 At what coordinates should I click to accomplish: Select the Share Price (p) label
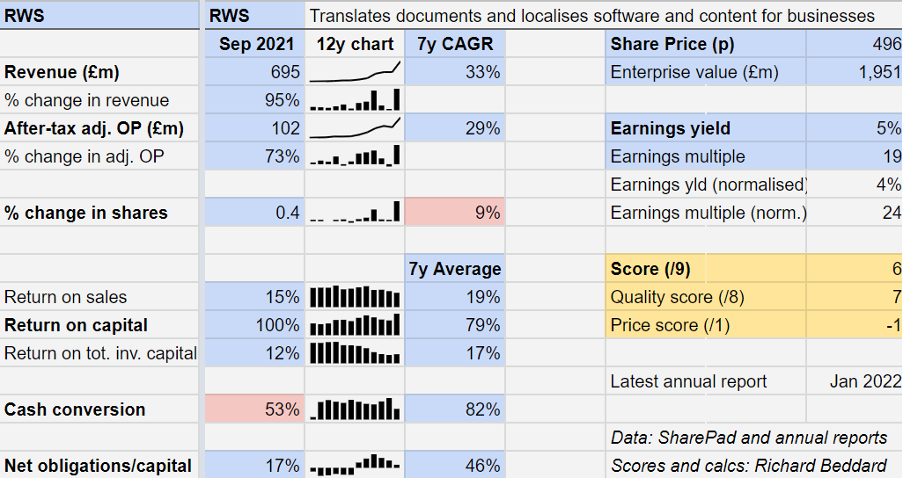pos(705,44)
